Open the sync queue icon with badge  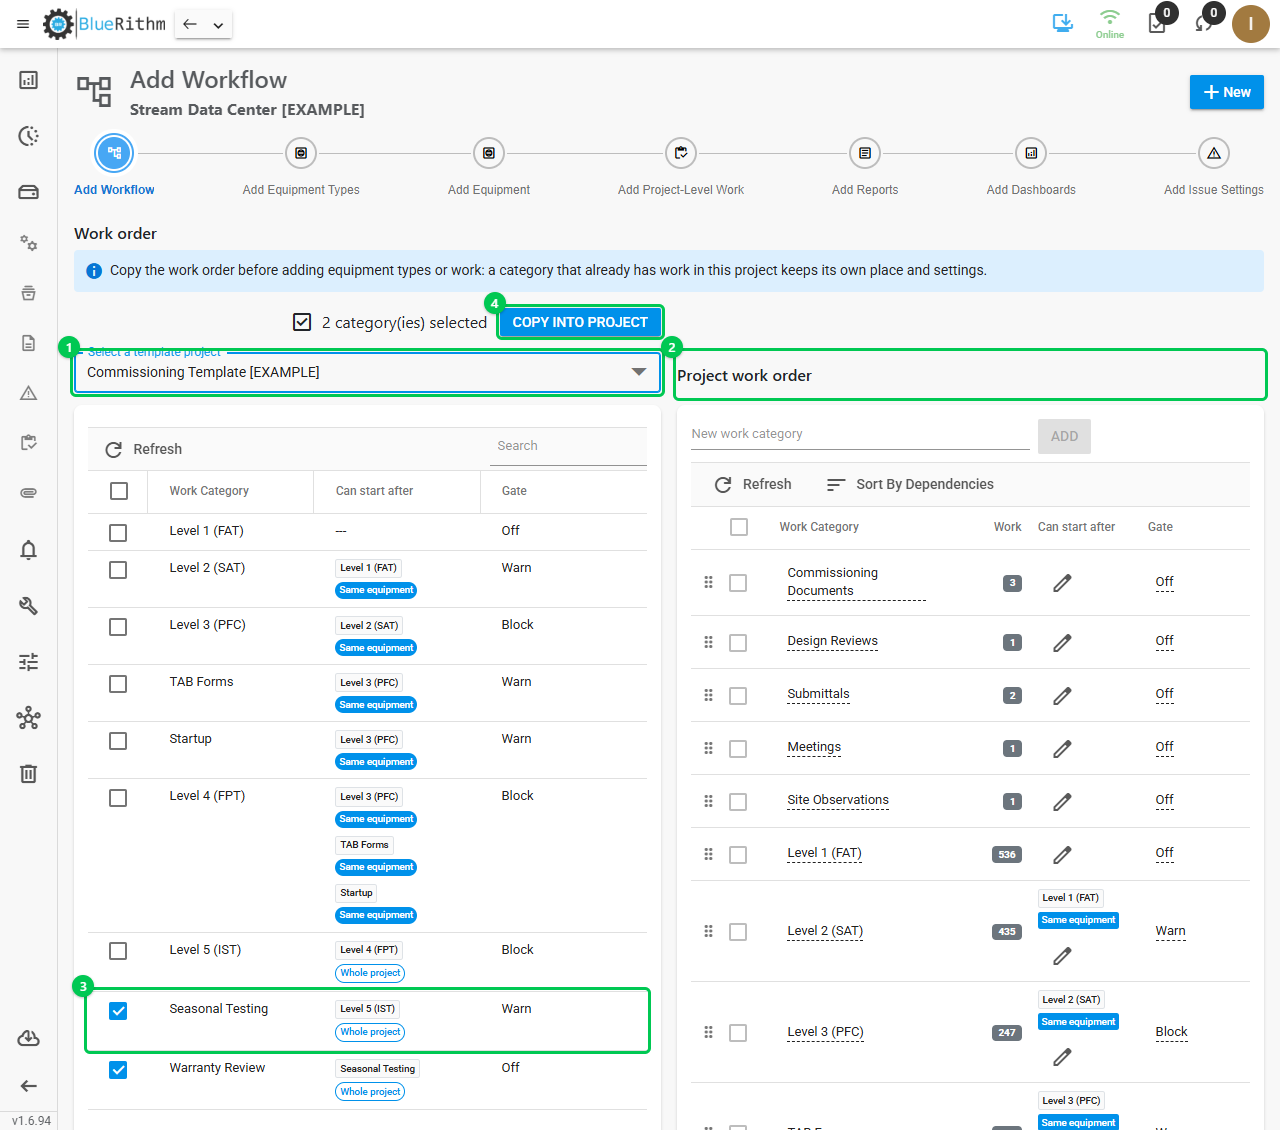coord(1205,23)
